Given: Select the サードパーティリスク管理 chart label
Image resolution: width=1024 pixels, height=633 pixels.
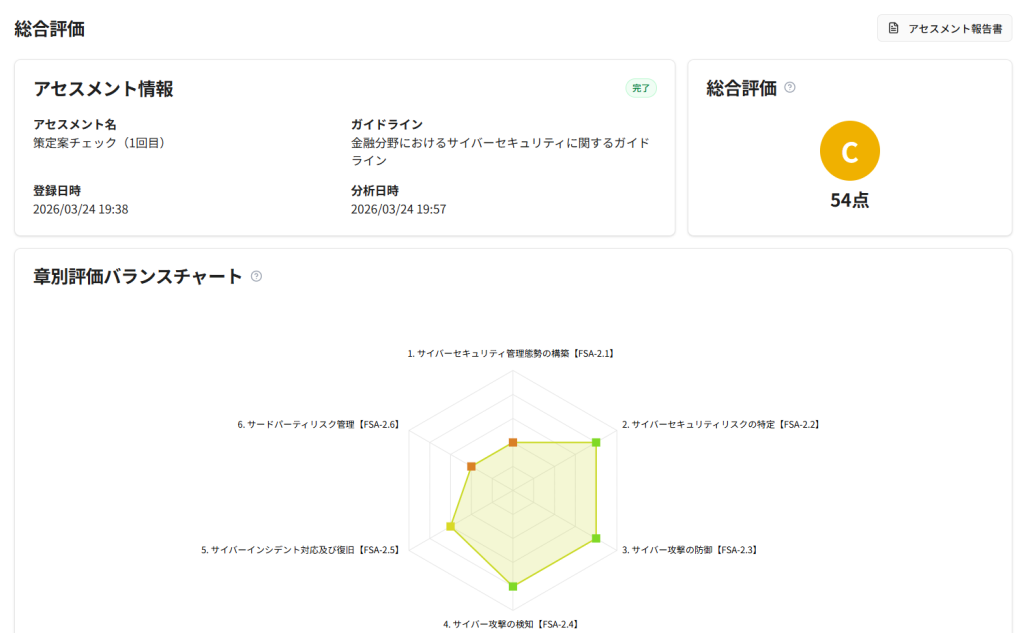Looking at the screenshot, I should click(318, 424).
